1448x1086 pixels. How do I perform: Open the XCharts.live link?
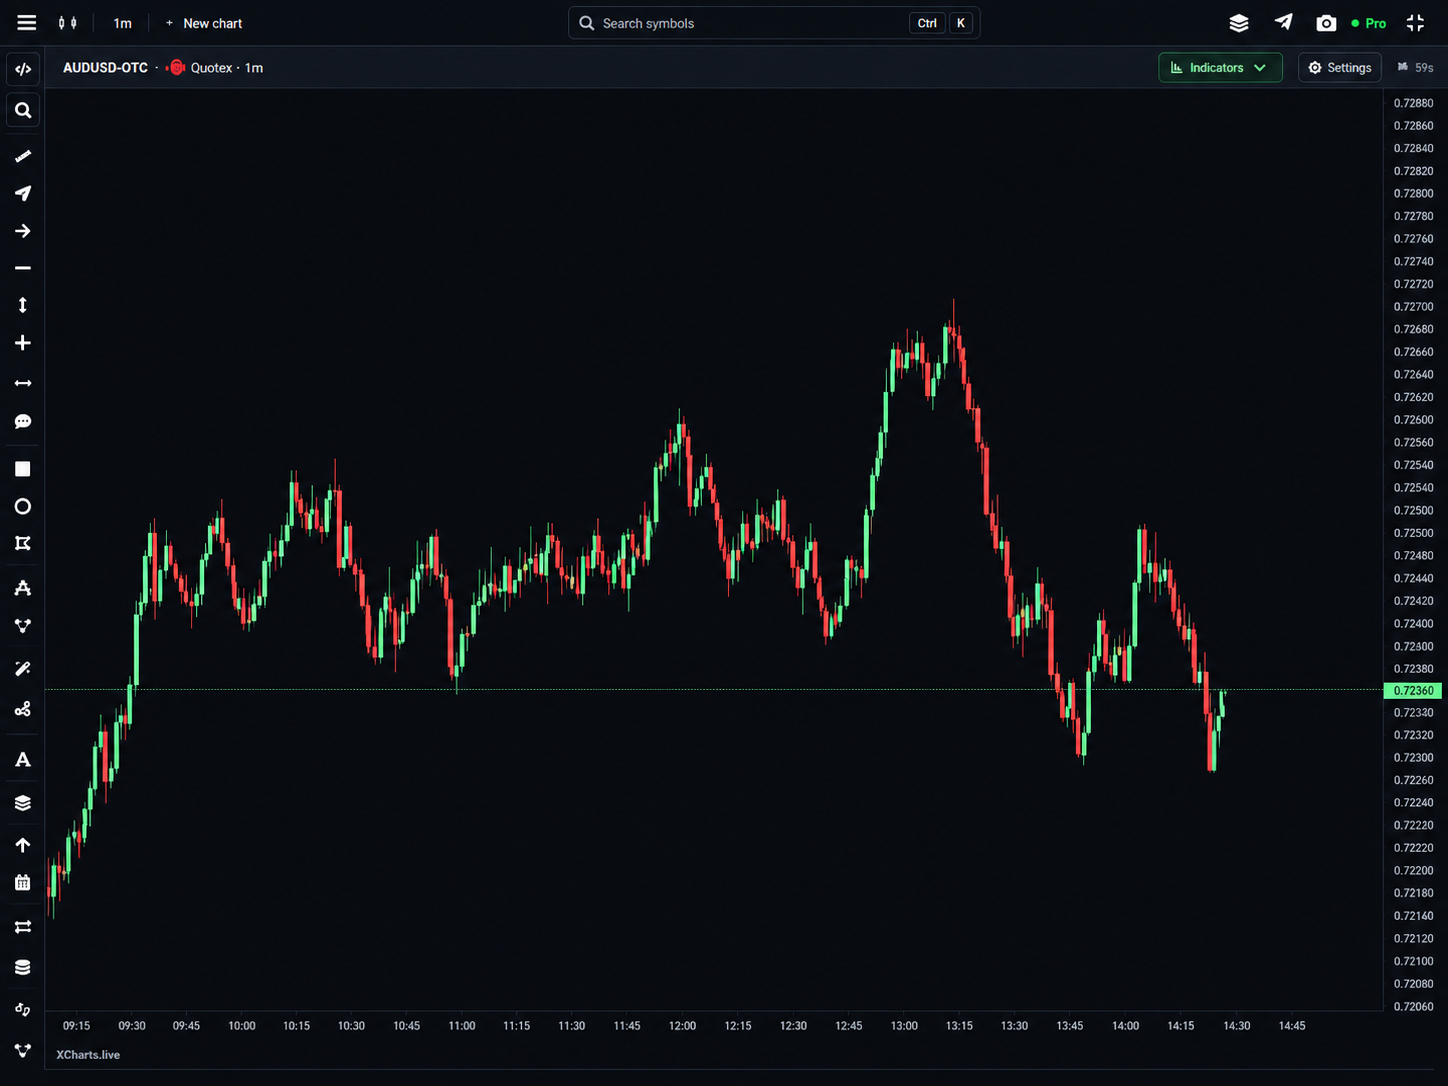(88, 1055)
